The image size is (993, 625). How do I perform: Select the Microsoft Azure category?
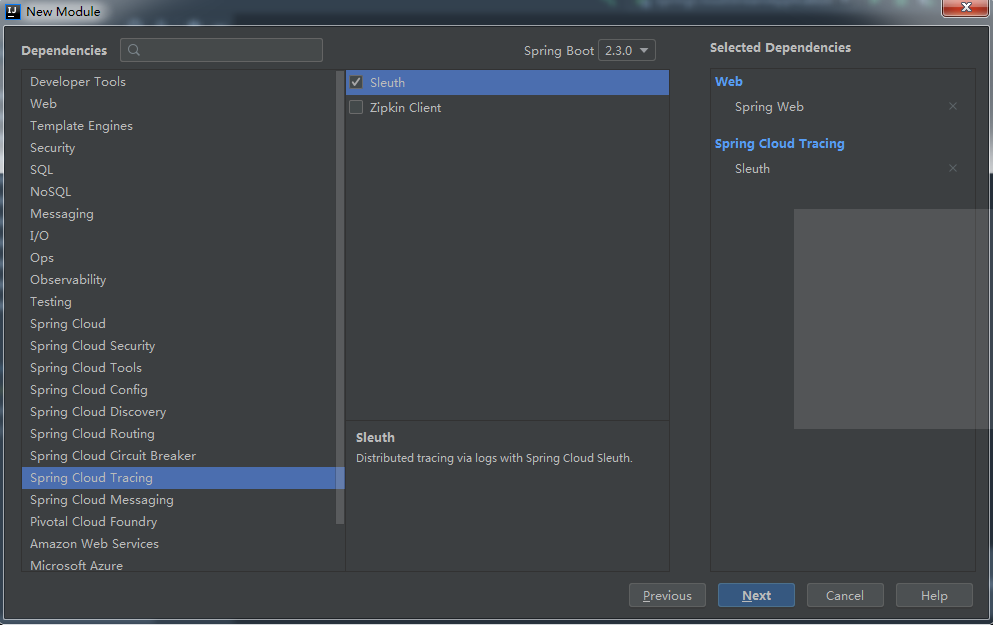coord(179,565)
